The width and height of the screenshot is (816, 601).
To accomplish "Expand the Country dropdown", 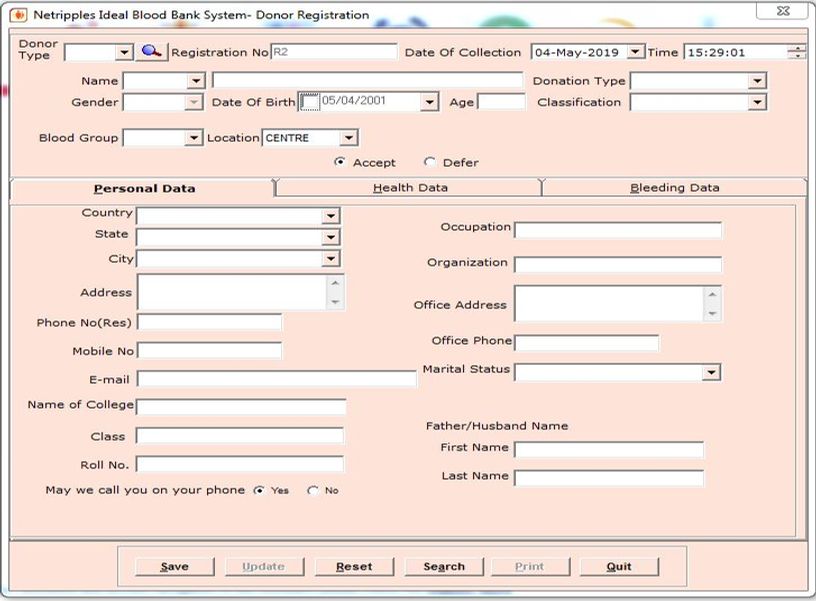I will (331, 215).
